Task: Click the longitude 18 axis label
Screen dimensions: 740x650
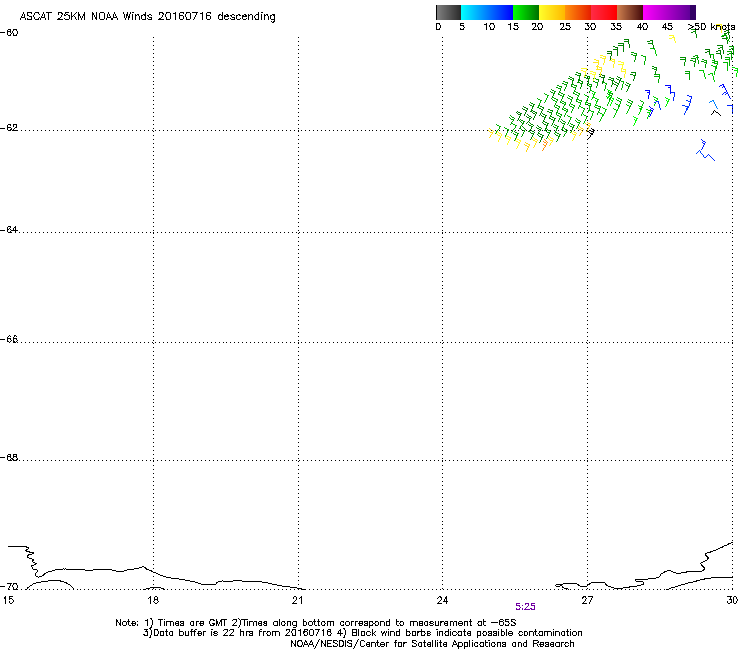Action: pos(152,600)
